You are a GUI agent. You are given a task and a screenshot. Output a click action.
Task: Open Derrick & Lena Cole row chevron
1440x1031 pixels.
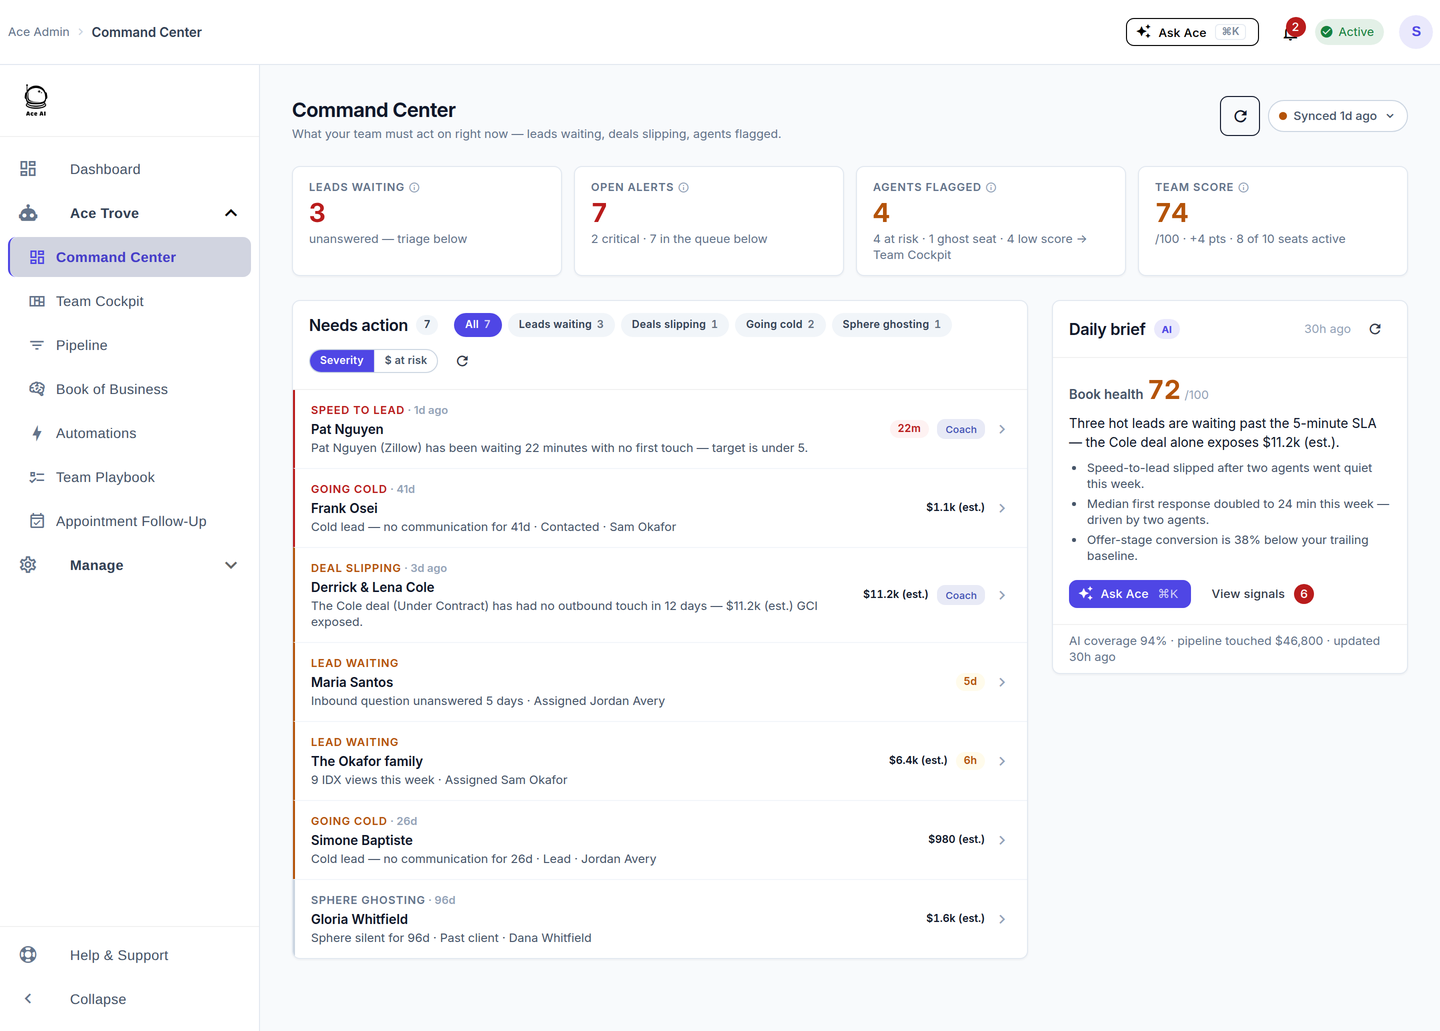click(x=1002, y=595)
